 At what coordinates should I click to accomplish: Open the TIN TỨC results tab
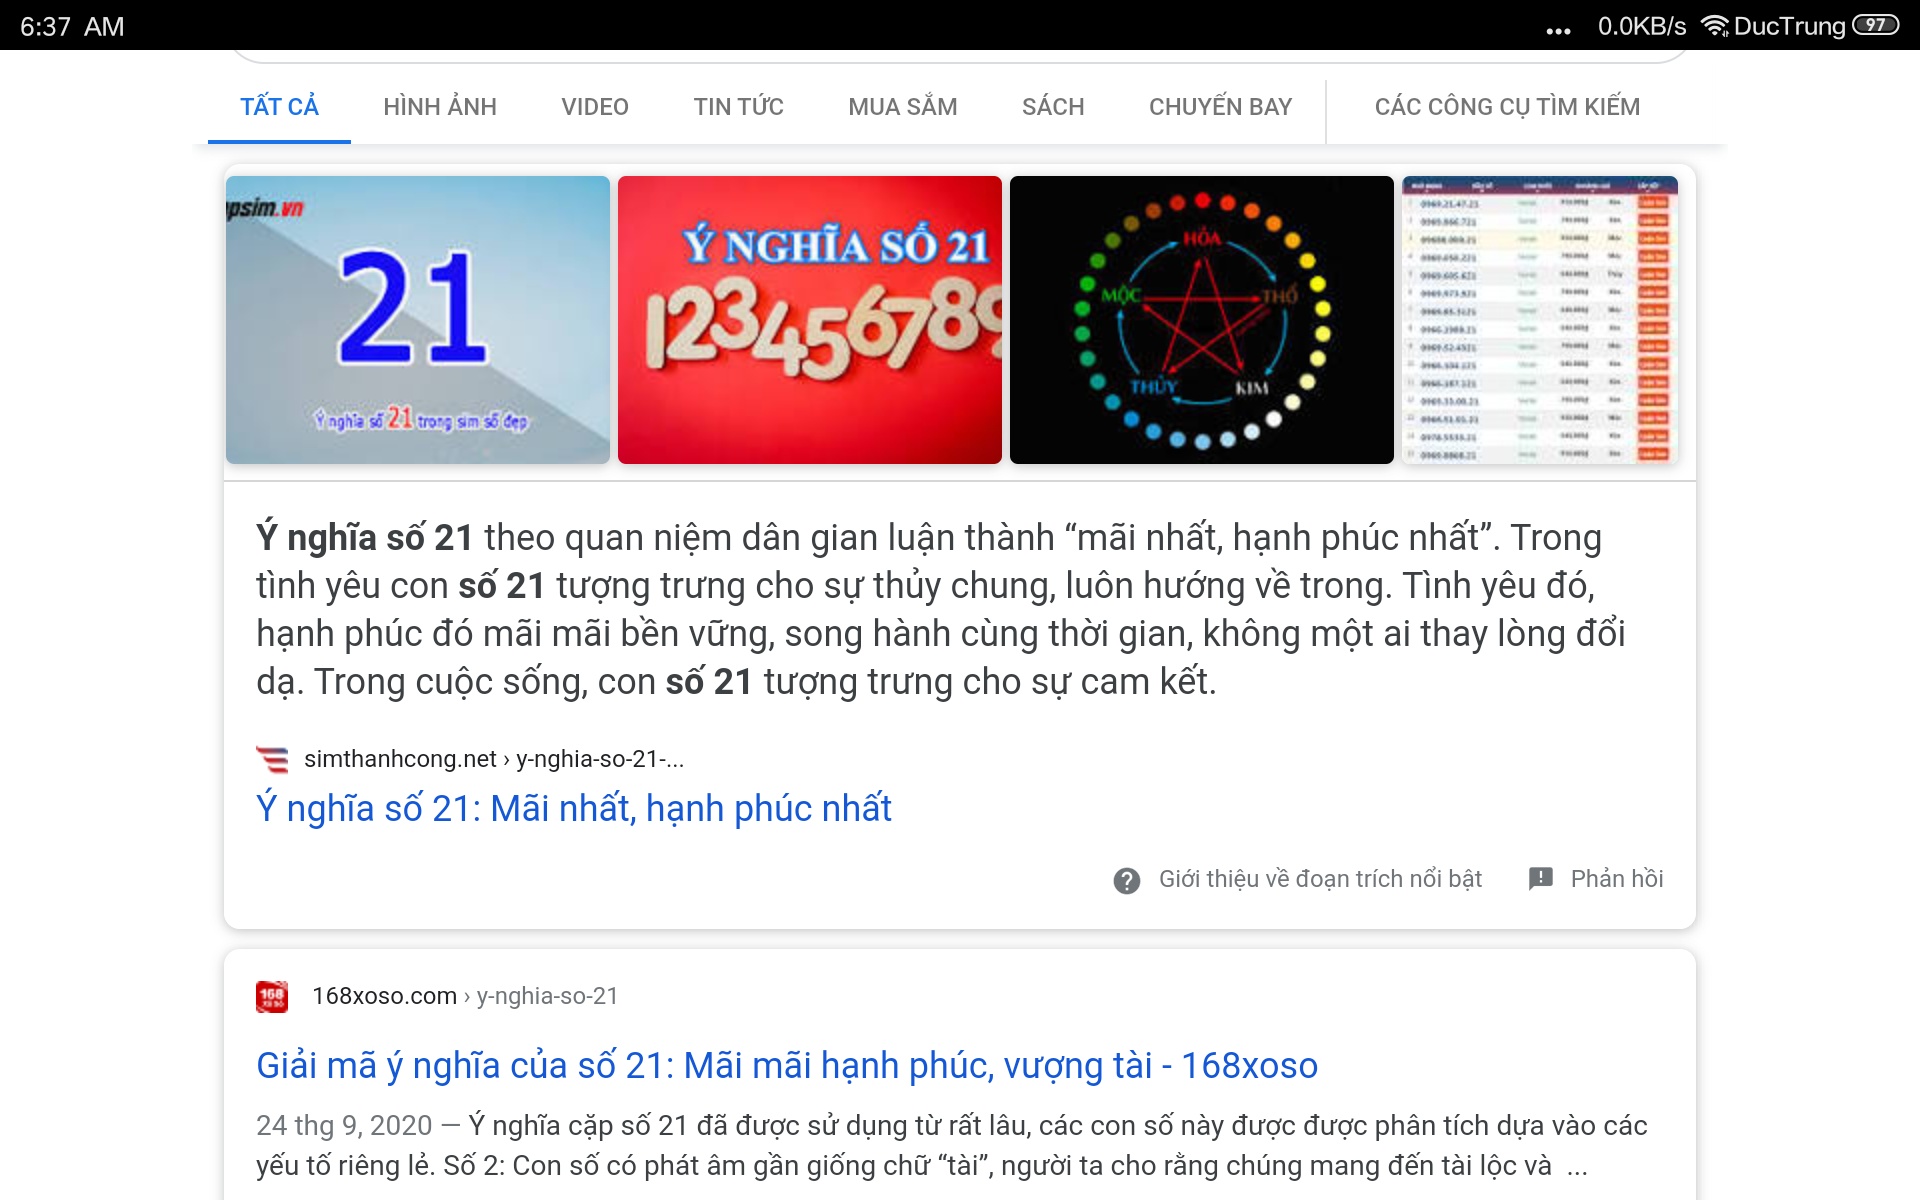pos(738,106)
